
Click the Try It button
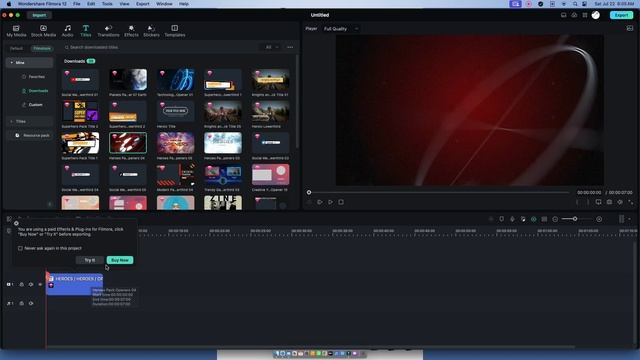click(x=89, y=260)
